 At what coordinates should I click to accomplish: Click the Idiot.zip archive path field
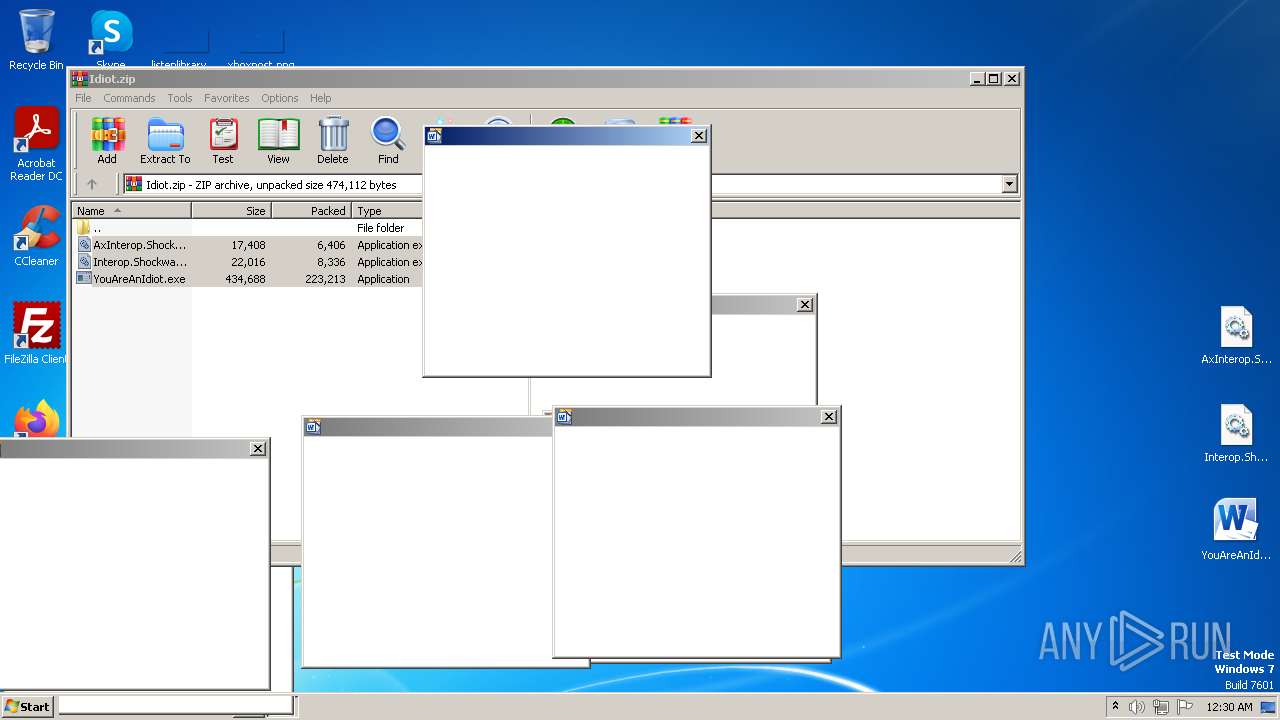(562, 184)
